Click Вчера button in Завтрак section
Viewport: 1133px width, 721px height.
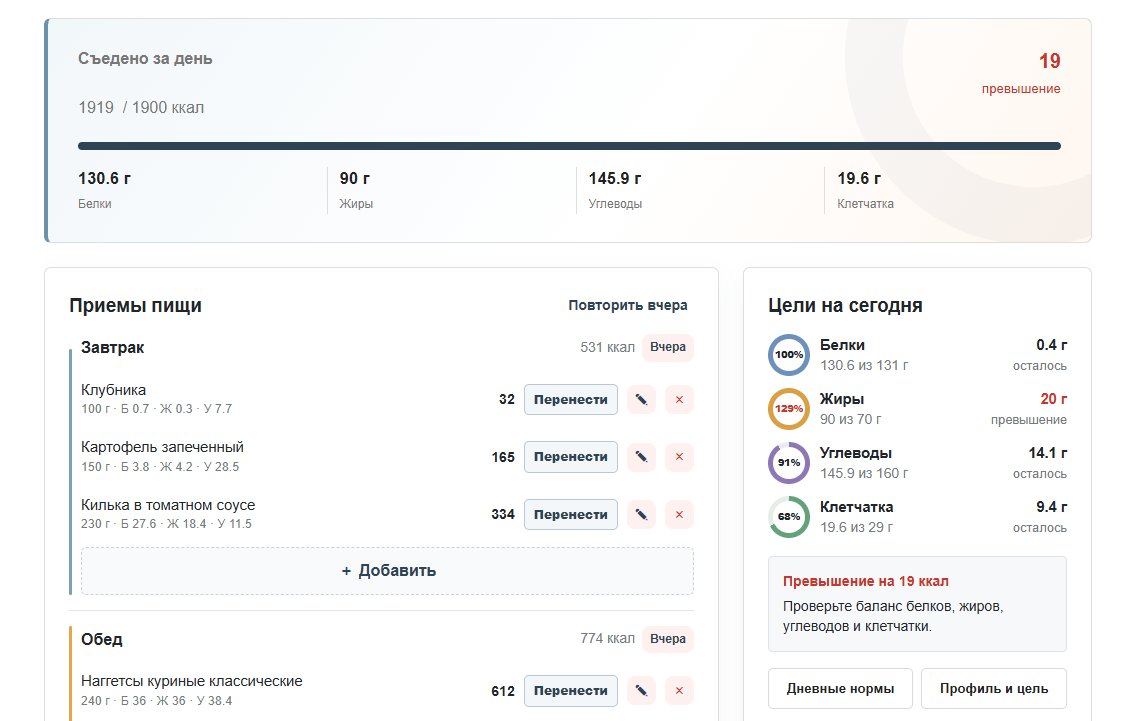pos(668,347)
